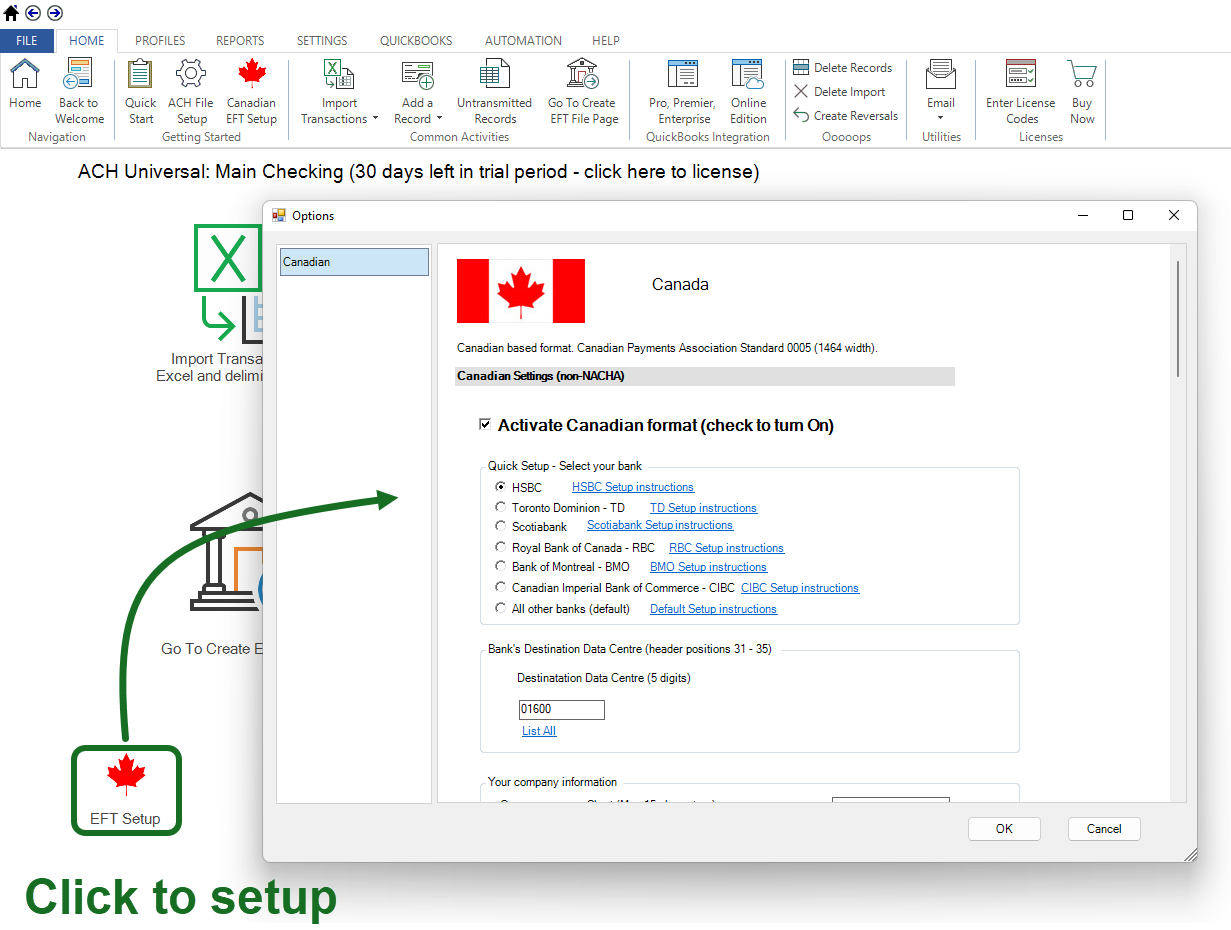1231x930 pixels.
Task: Open TD Setup instructions link
Action: pyautogui.click(x=703, y=508)
